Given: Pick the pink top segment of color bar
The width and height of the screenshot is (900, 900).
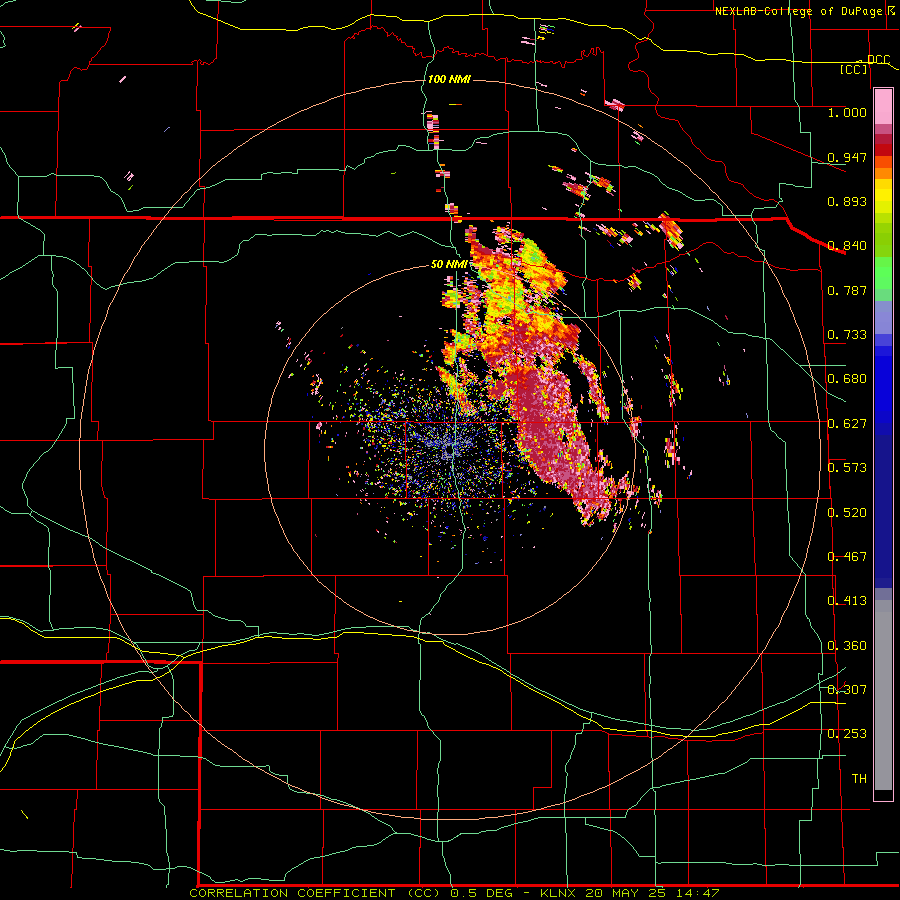Looking at the screenshot, I should tap(883, 107).
